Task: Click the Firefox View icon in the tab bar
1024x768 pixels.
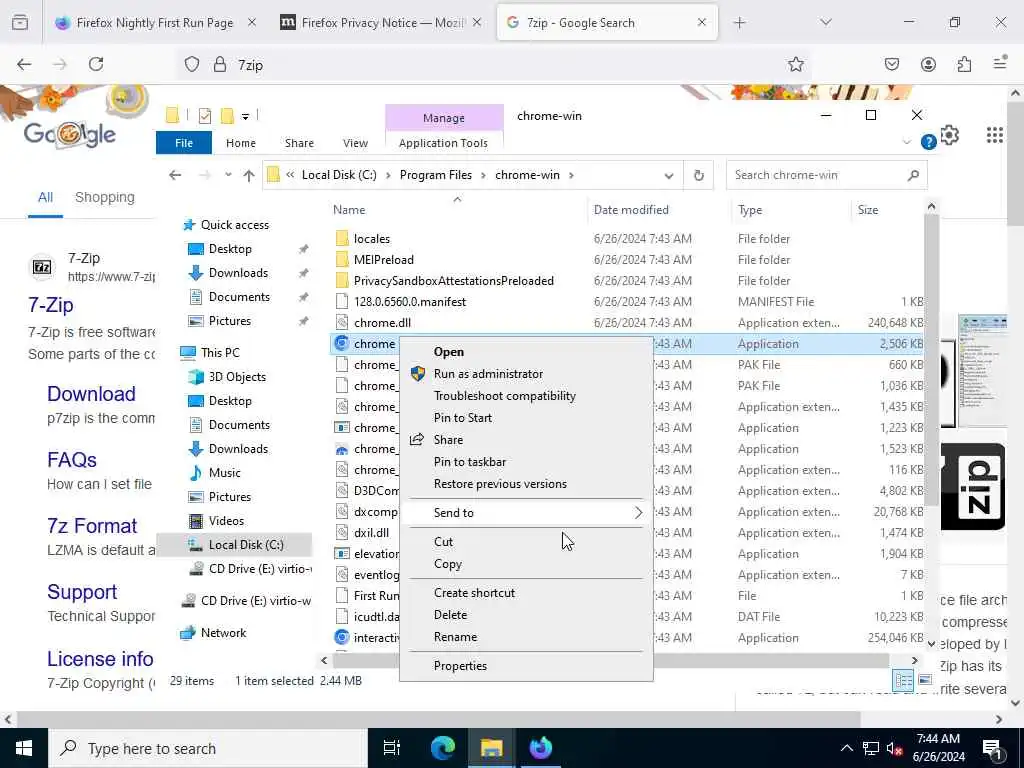Action: pos(20,22)
